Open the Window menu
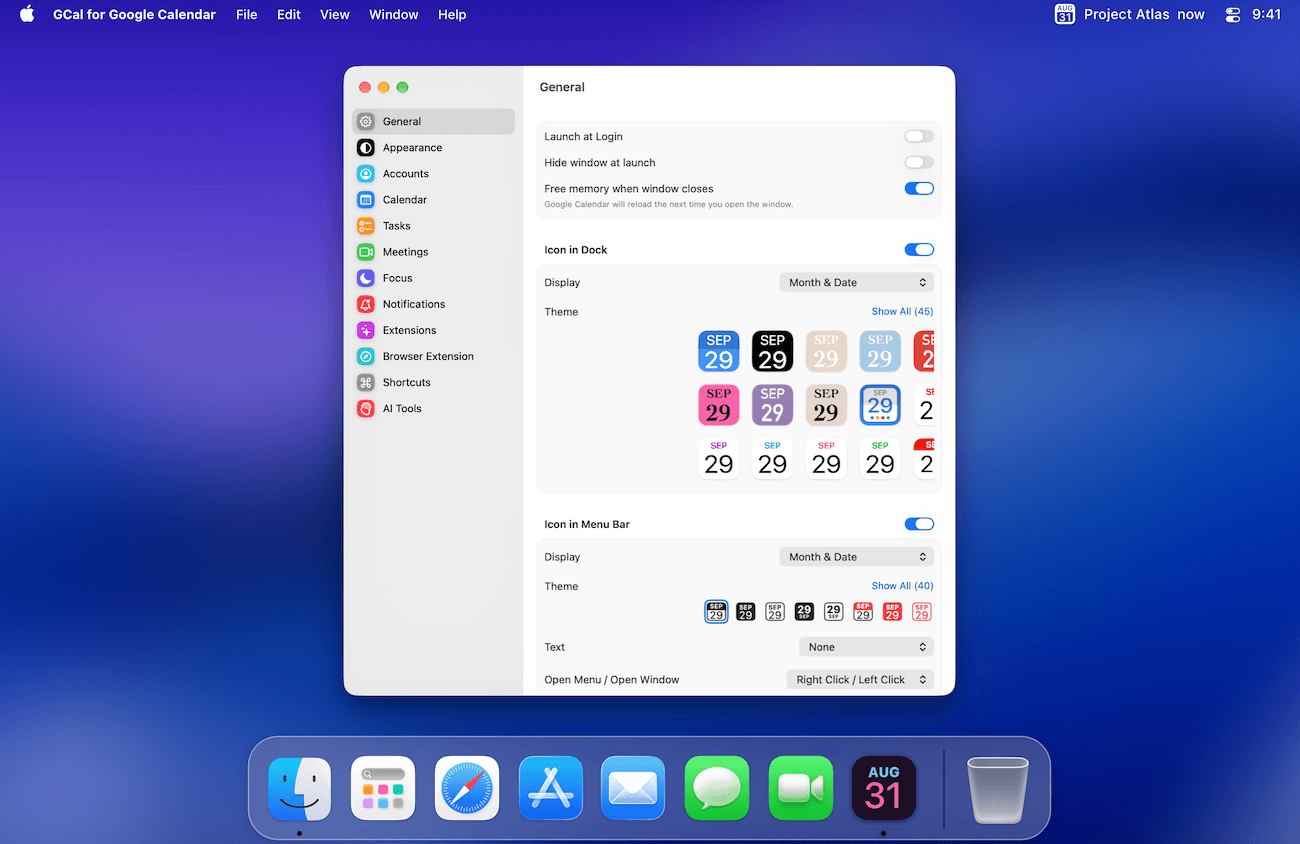This screenshot has width=1300, height=844. tap(394, 15)
